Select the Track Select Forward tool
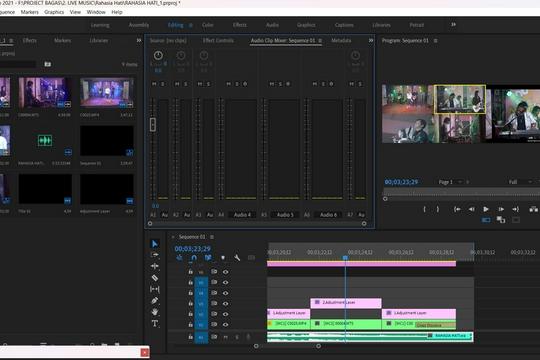Image resolution: width=540 pixels, height=360 pixels. pyautogui.click(x=155, y=255)
